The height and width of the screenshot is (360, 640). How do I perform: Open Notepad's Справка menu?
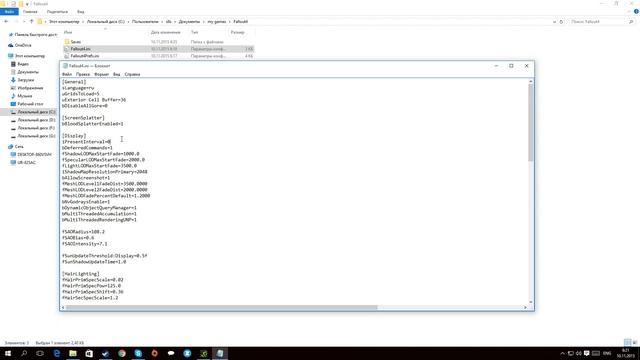point(132,74)
